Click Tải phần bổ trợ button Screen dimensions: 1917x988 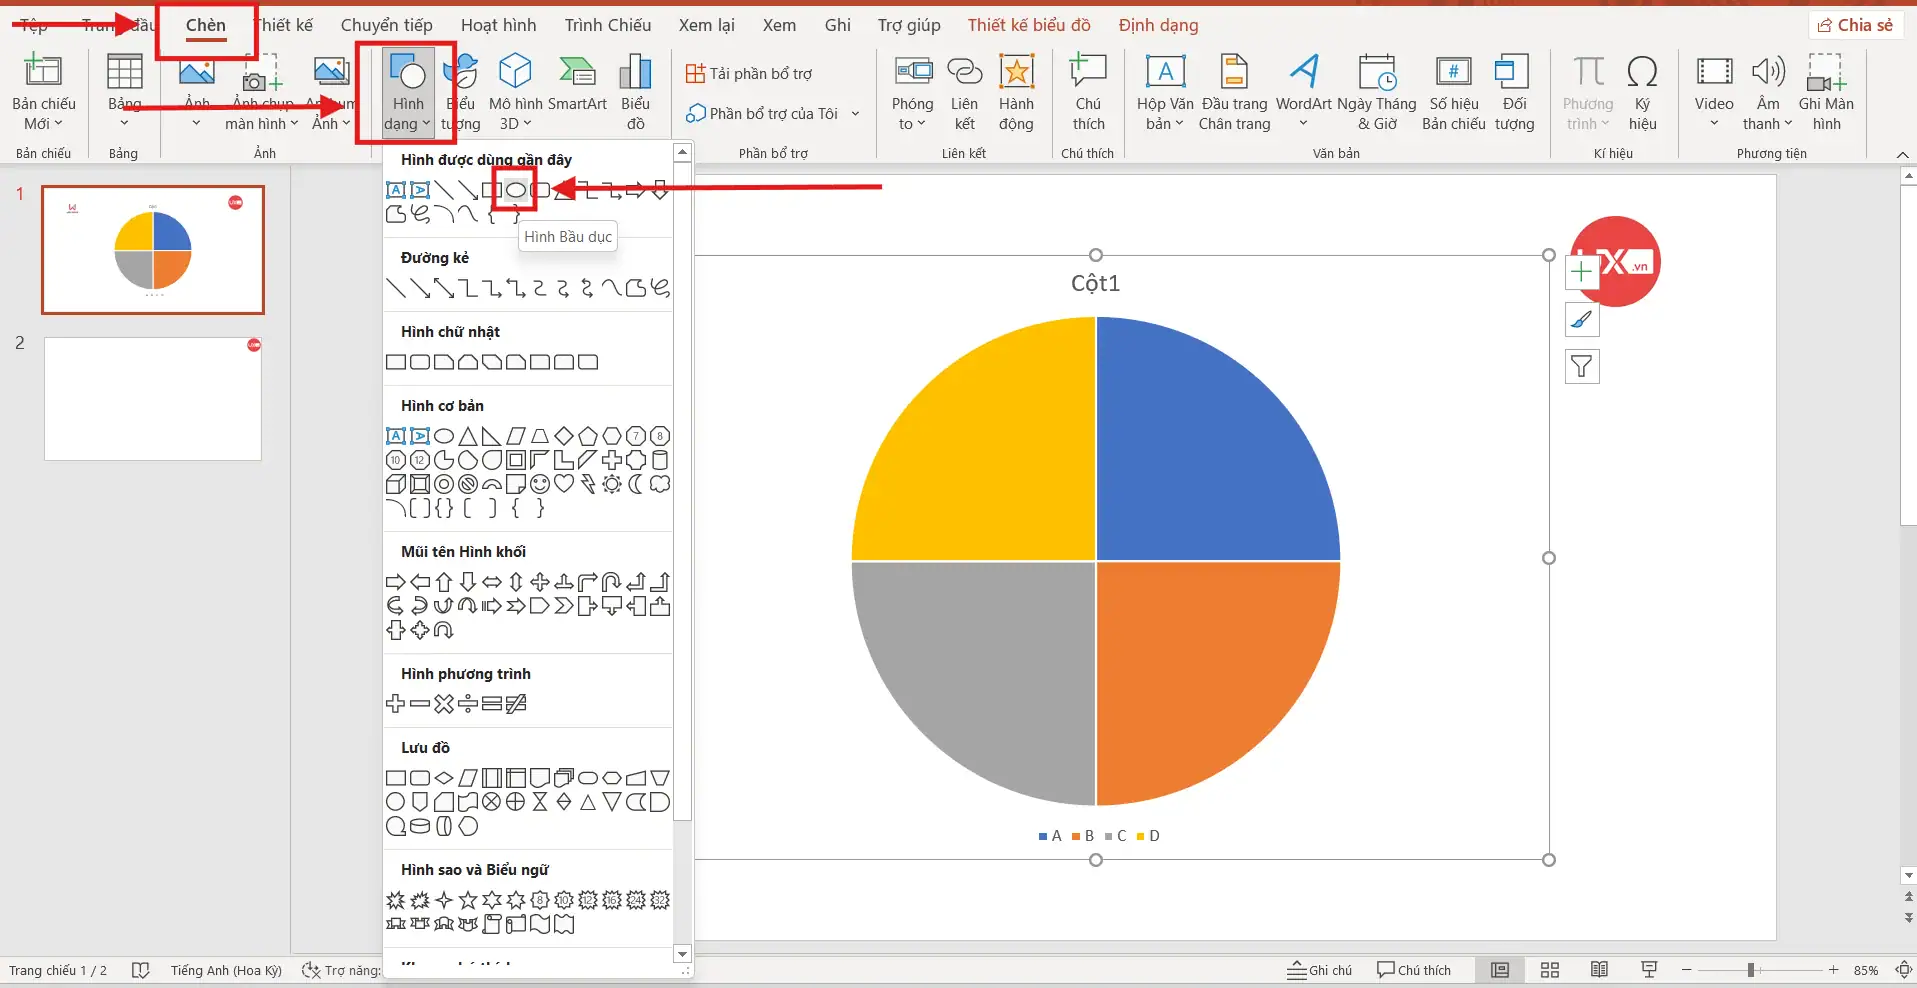[749, 73]
